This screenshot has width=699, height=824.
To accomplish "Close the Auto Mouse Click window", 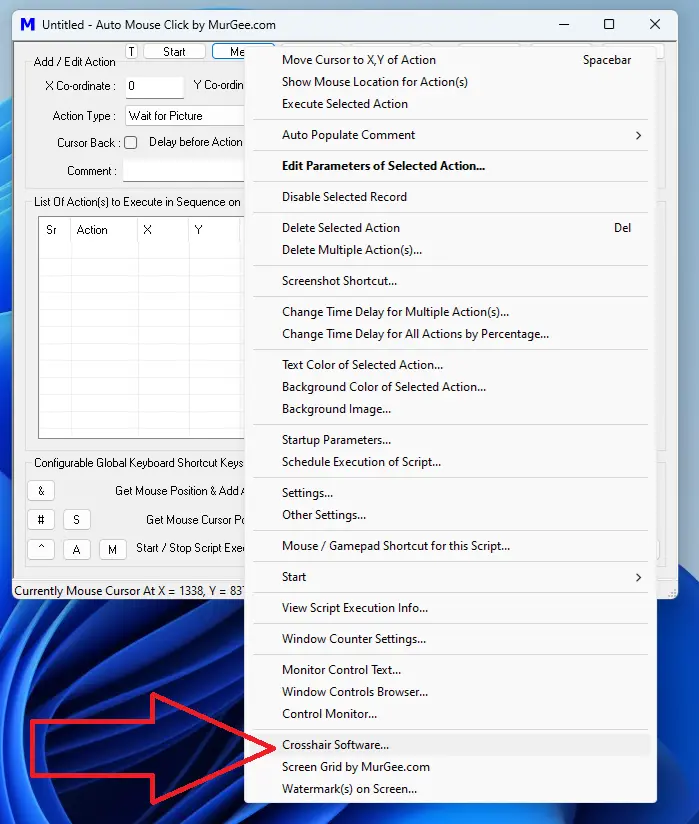I will [655, 25].
